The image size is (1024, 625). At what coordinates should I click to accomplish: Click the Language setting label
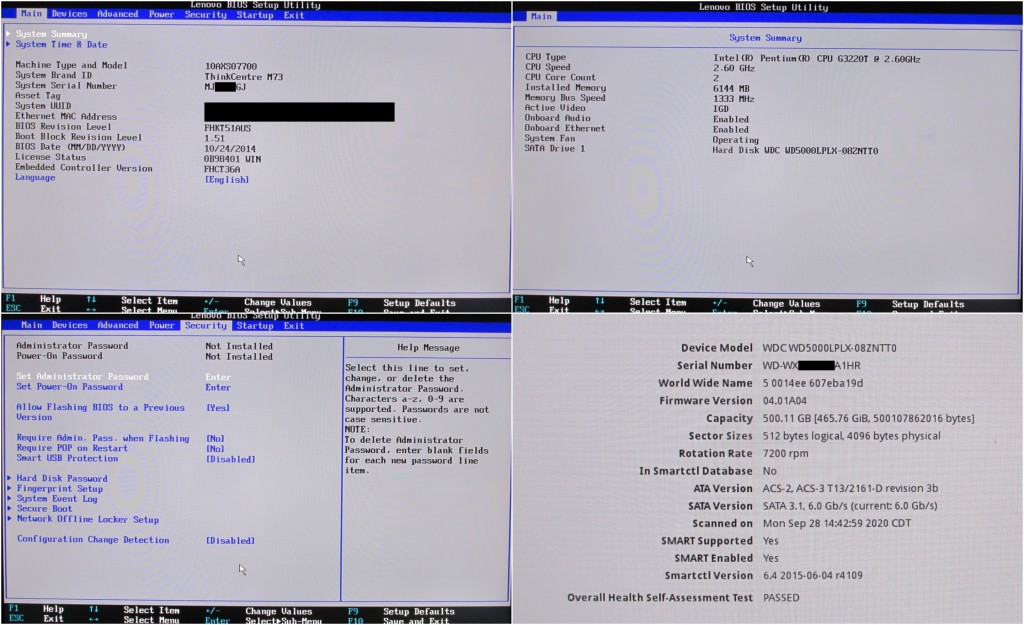[x=35, y=177]
